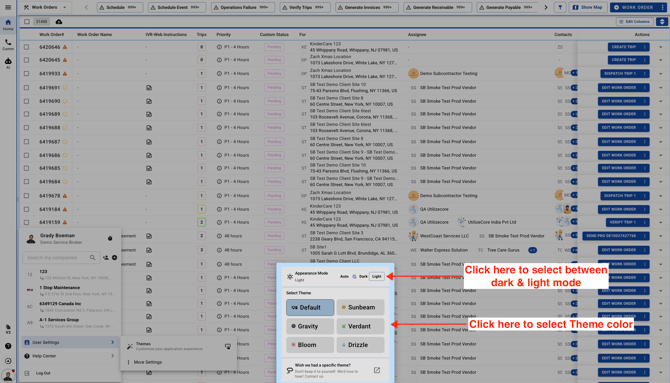This screenshot has width=670, height=383.
Task: Expand row details for order 6419933
Action: 661,74
